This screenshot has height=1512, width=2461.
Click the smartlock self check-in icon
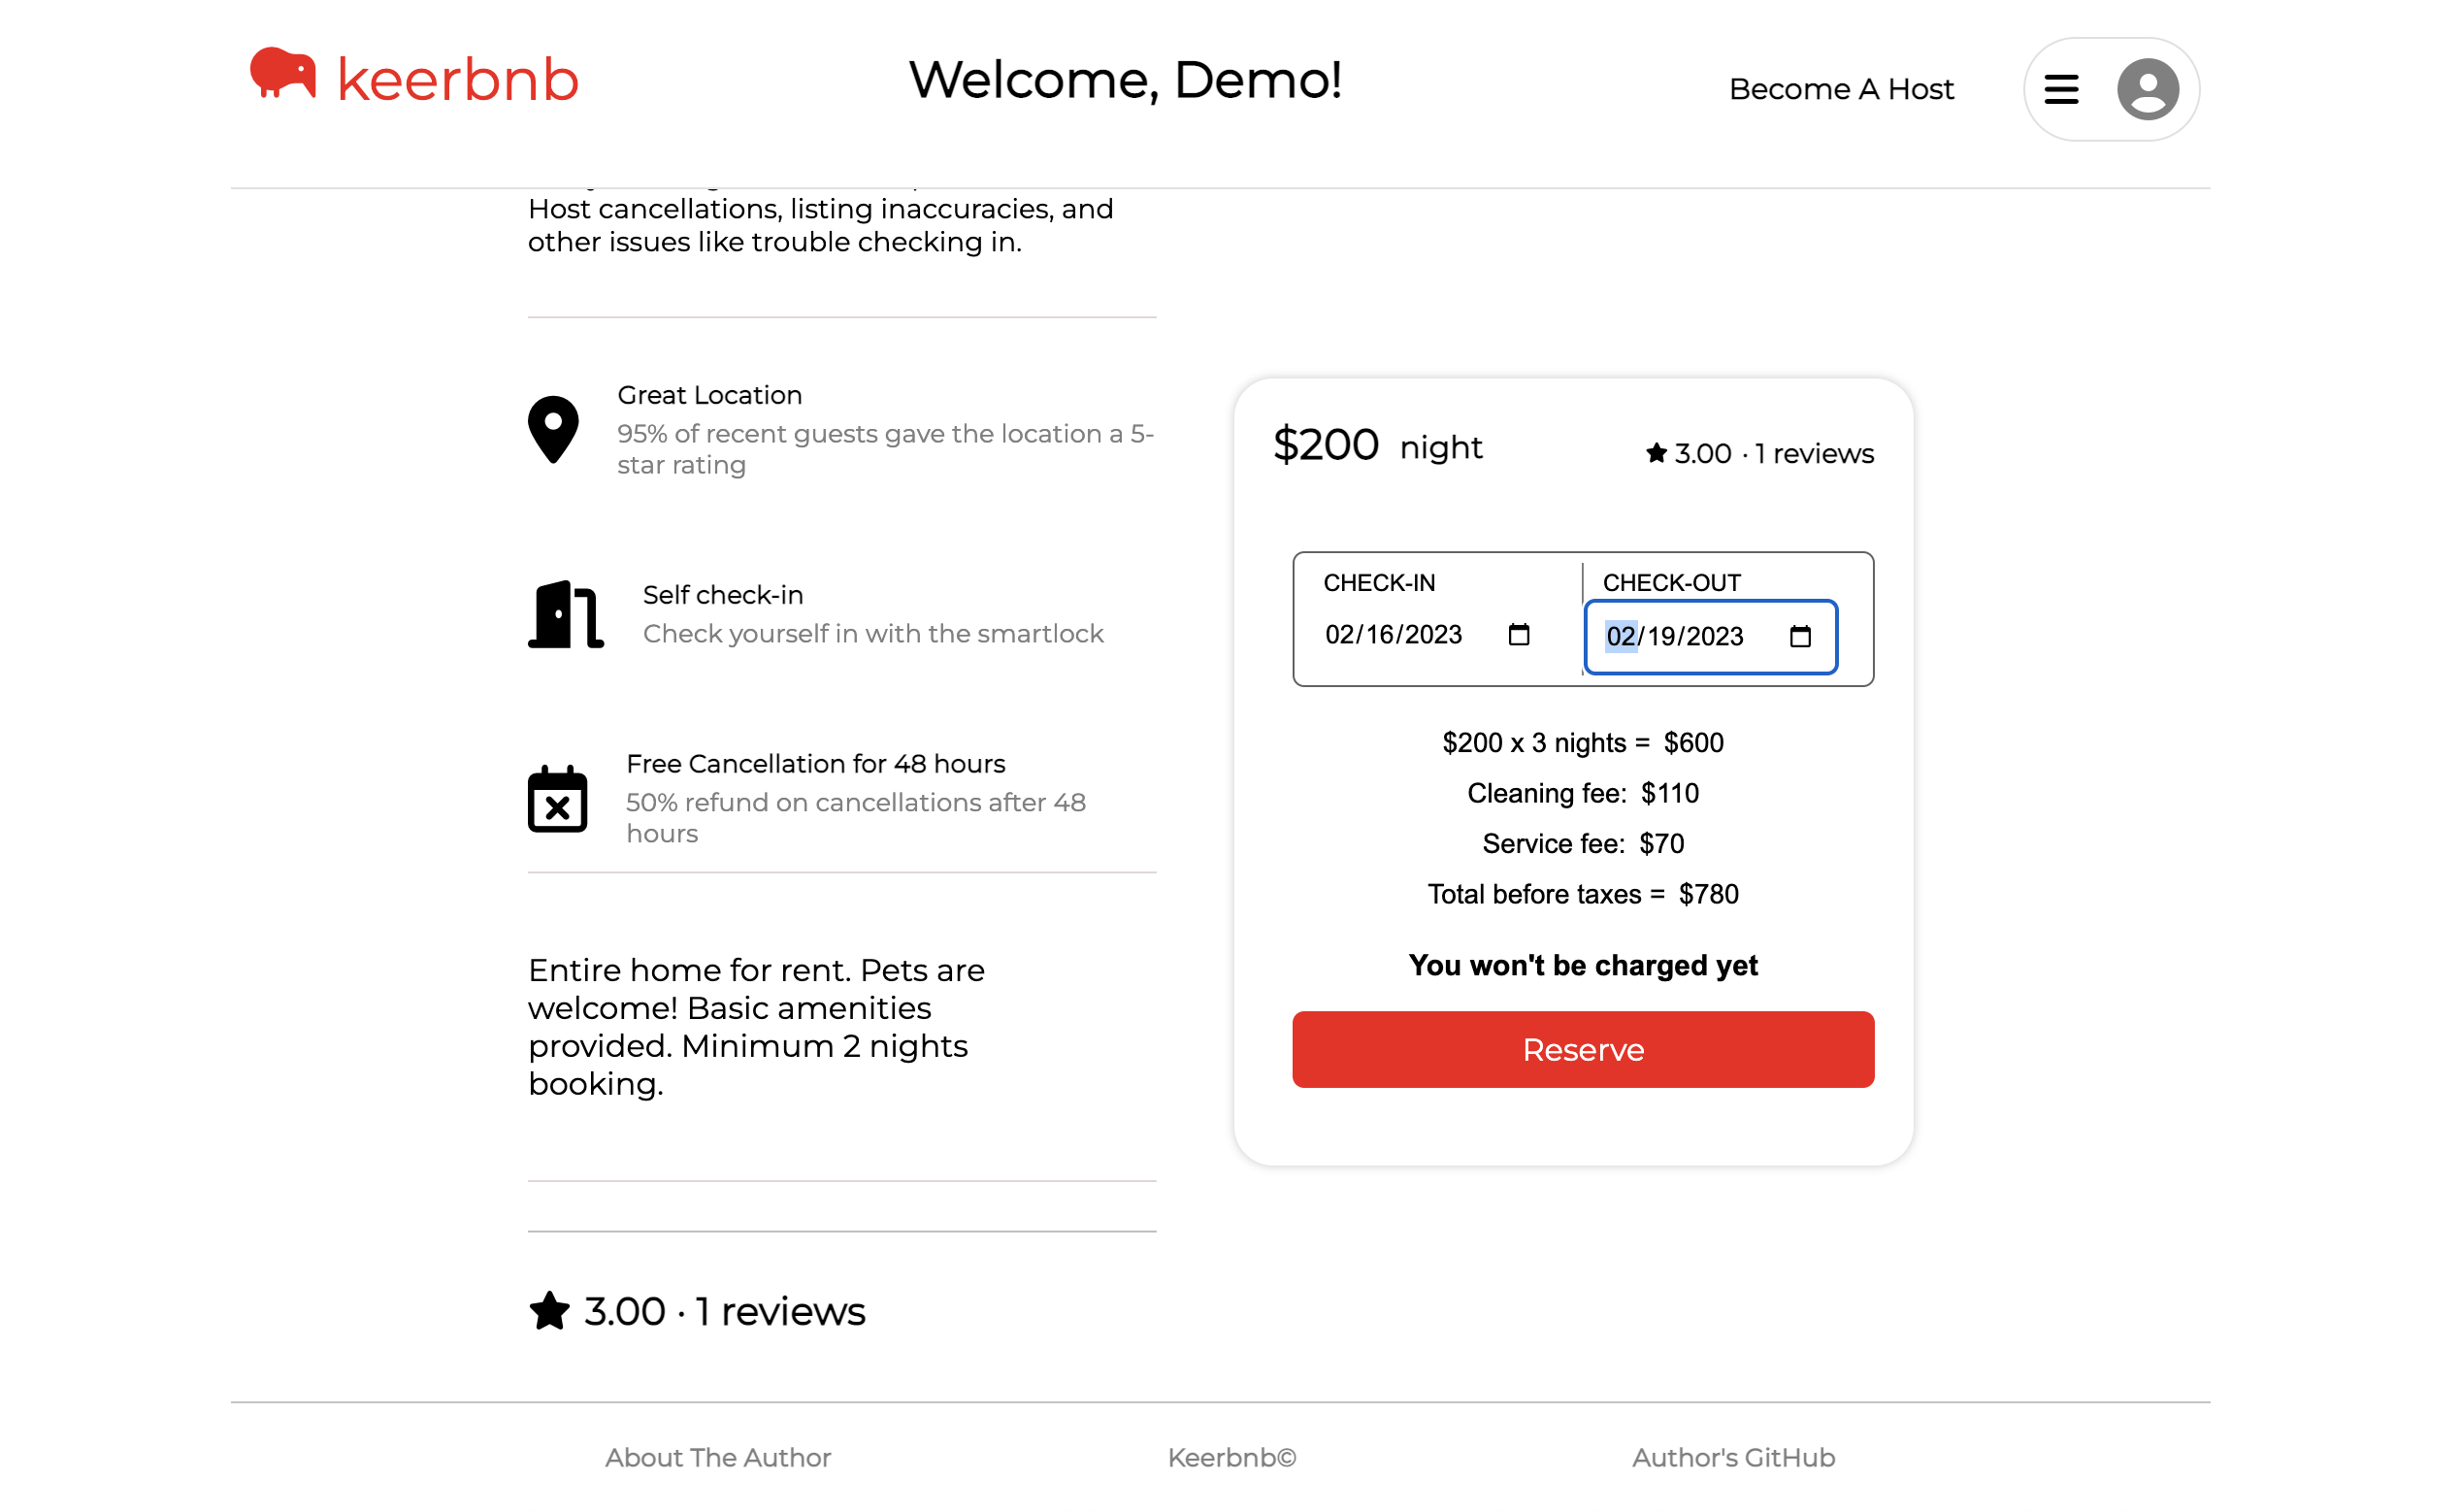point(567,613)
